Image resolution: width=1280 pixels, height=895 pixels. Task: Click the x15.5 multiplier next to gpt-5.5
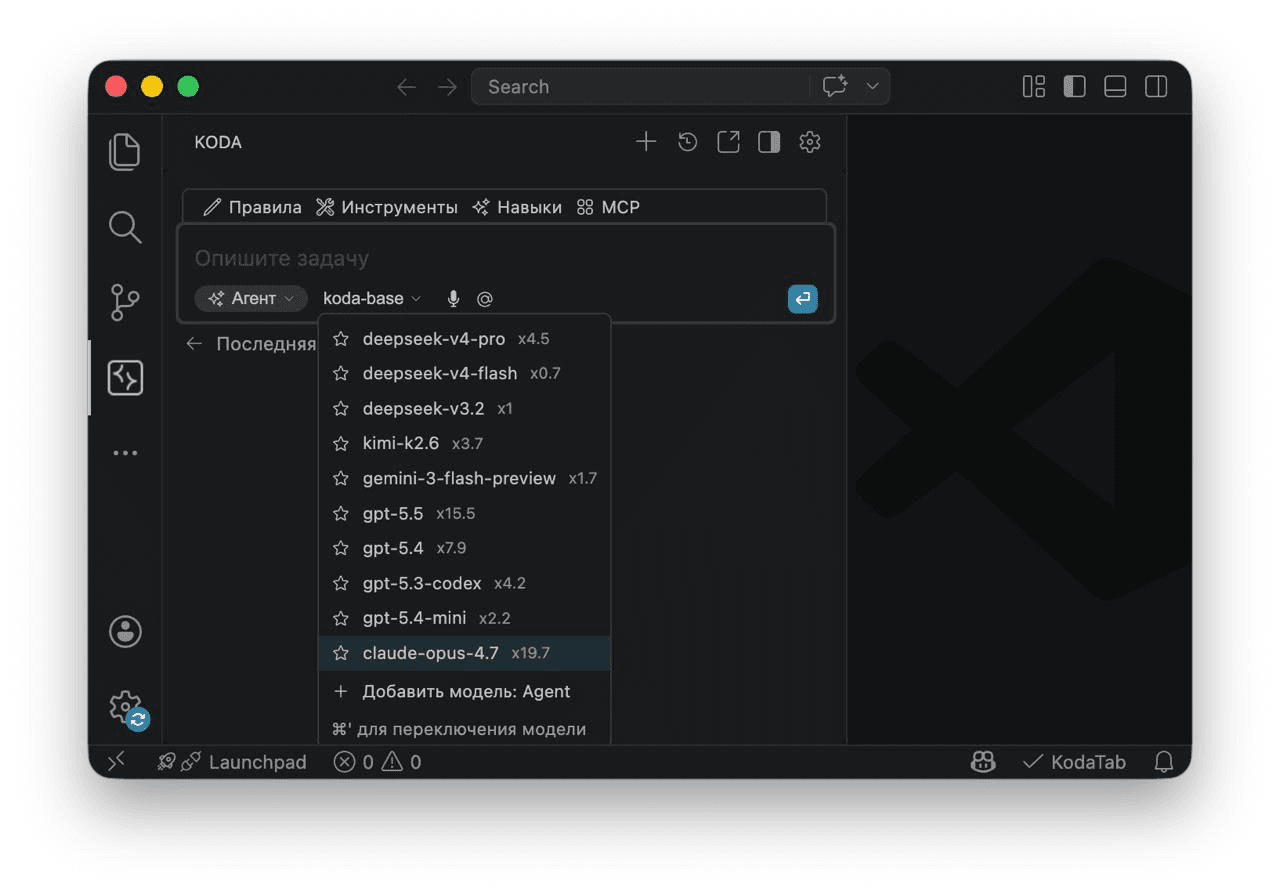coord(456,513)
